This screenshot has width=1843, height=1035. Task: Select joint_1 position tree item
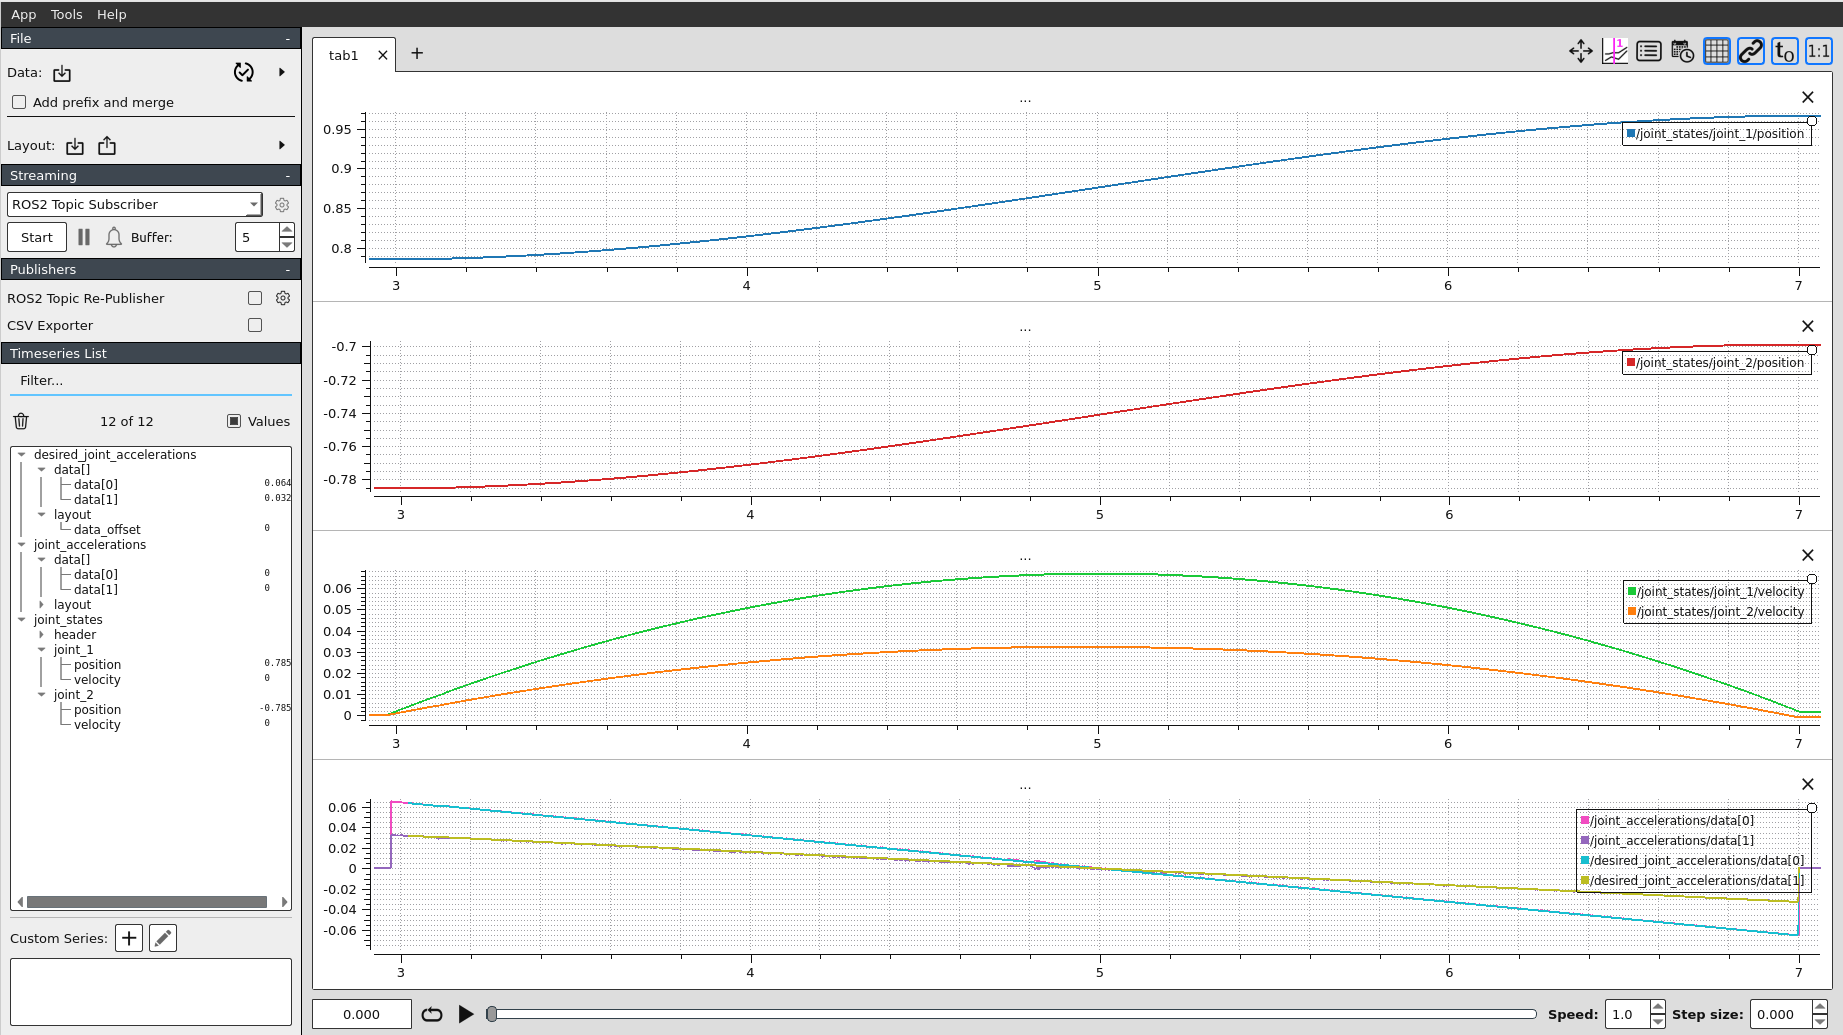tap(97, 664)
